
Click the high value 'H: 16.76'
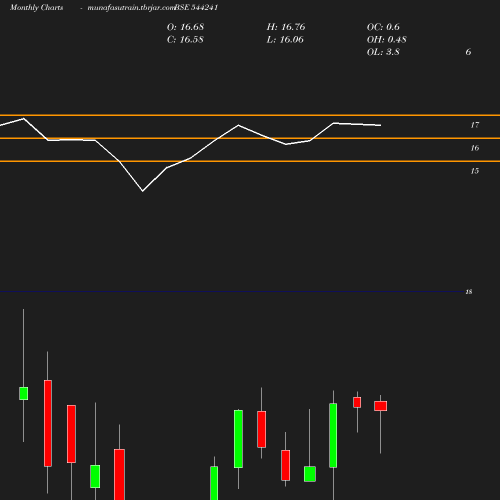286,27
